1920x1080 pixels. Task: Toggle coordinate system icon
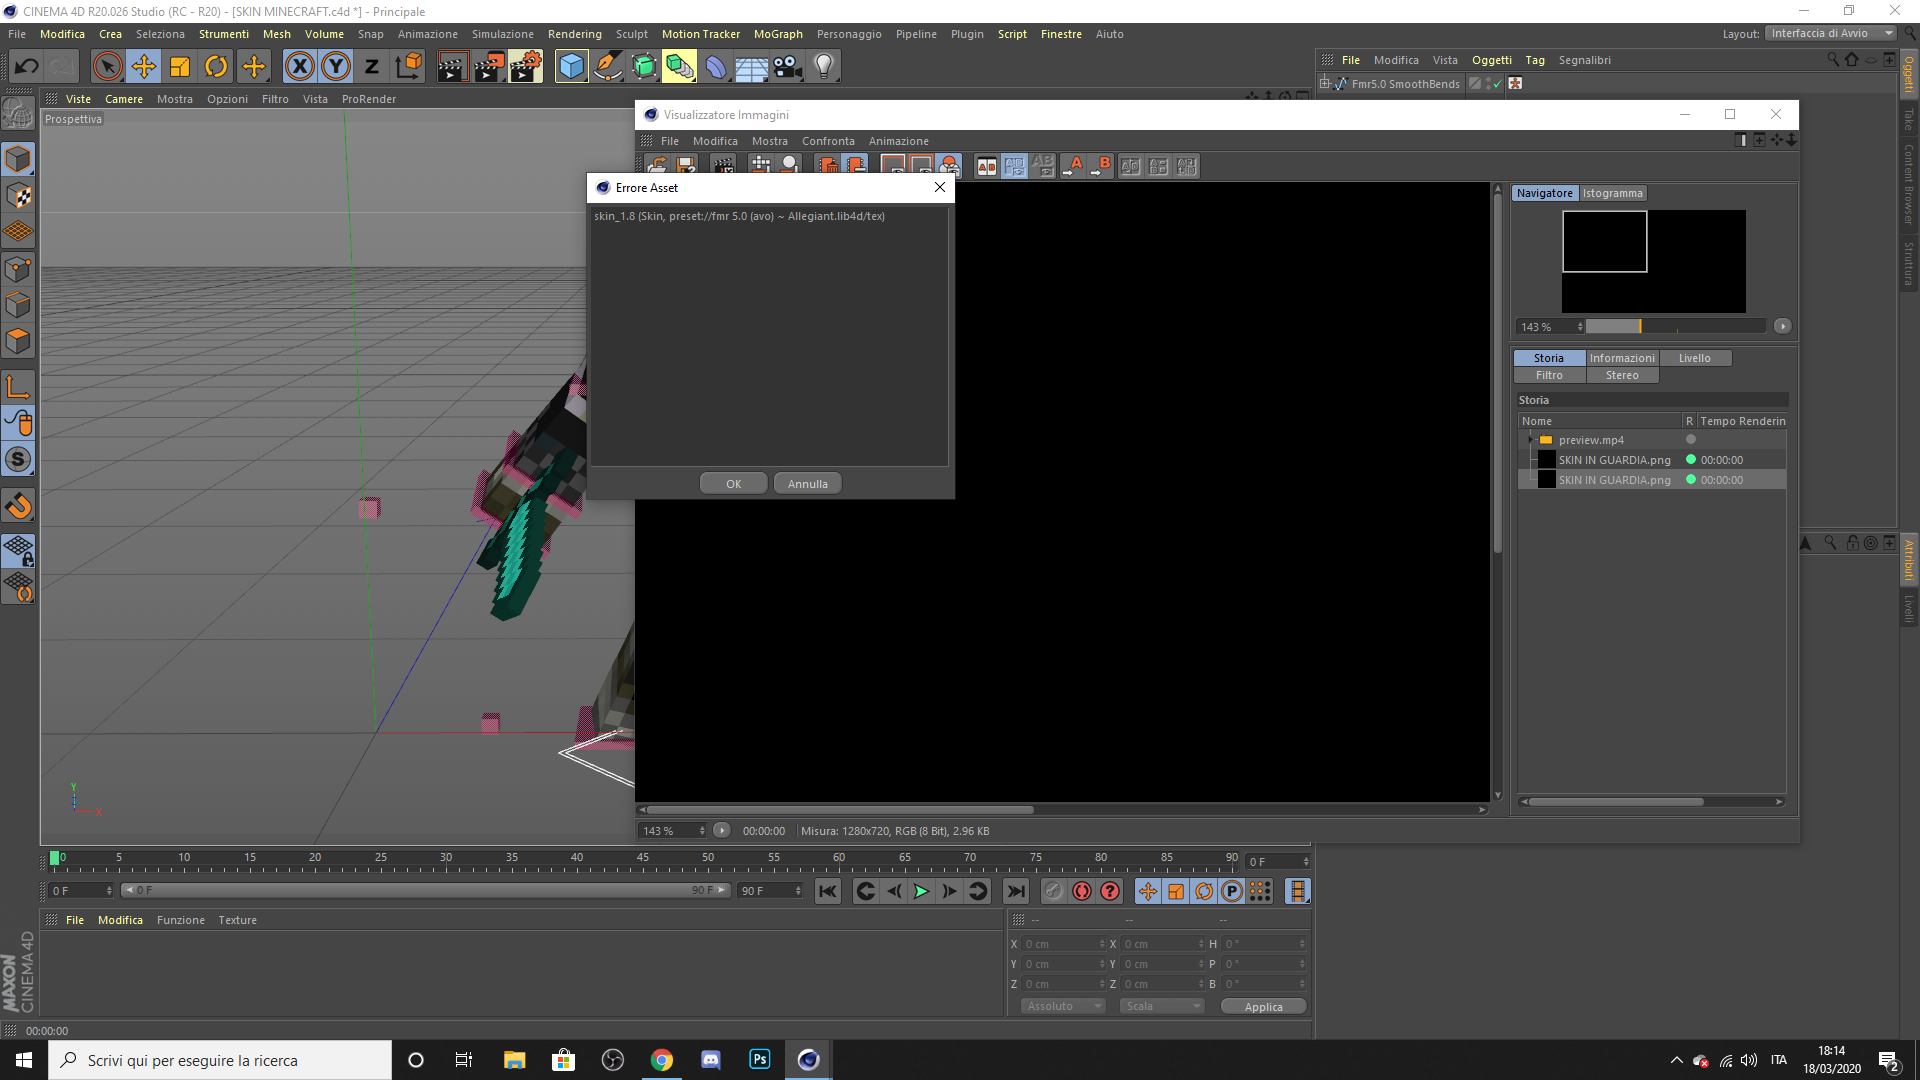pos(408,67)
